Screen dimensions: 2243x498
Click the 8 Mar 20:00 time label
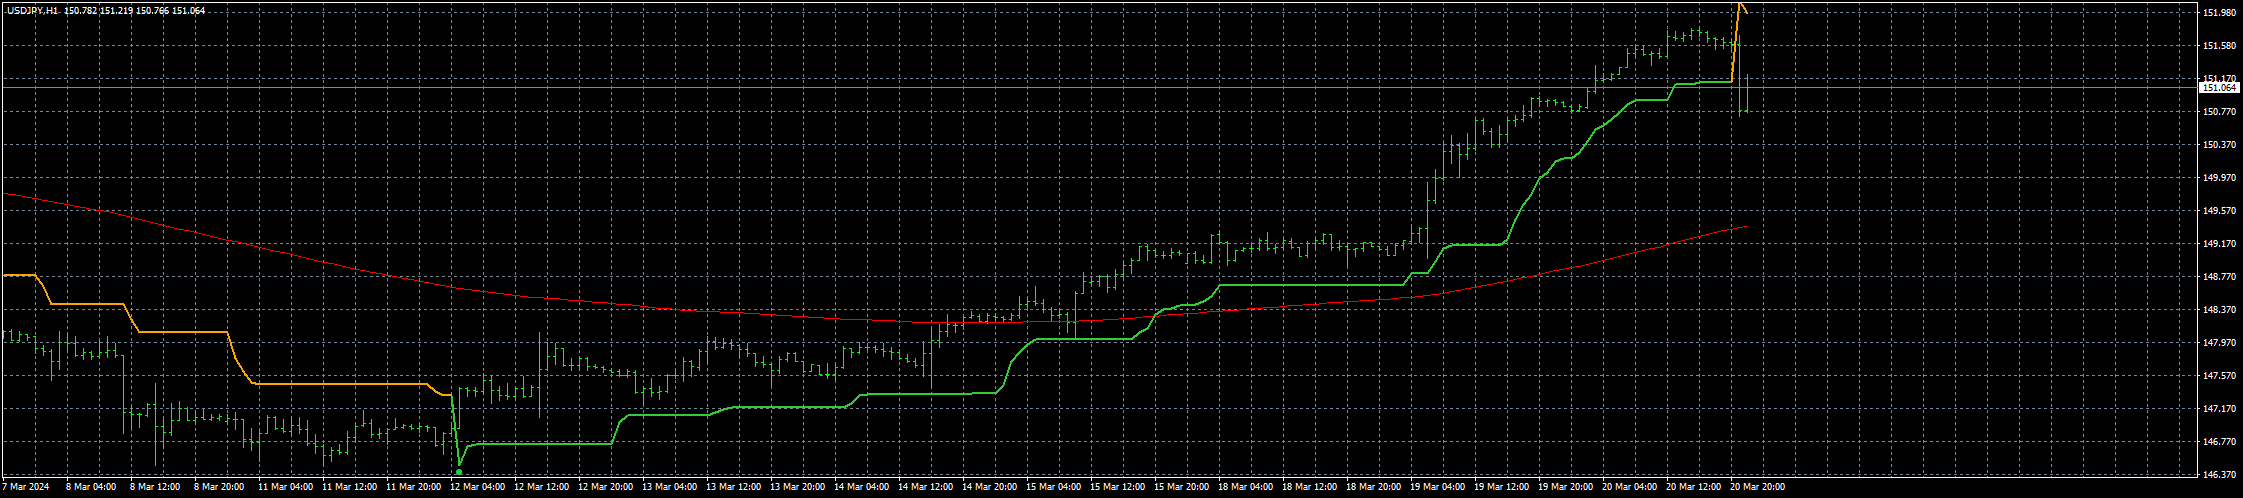tap(218, 488)
